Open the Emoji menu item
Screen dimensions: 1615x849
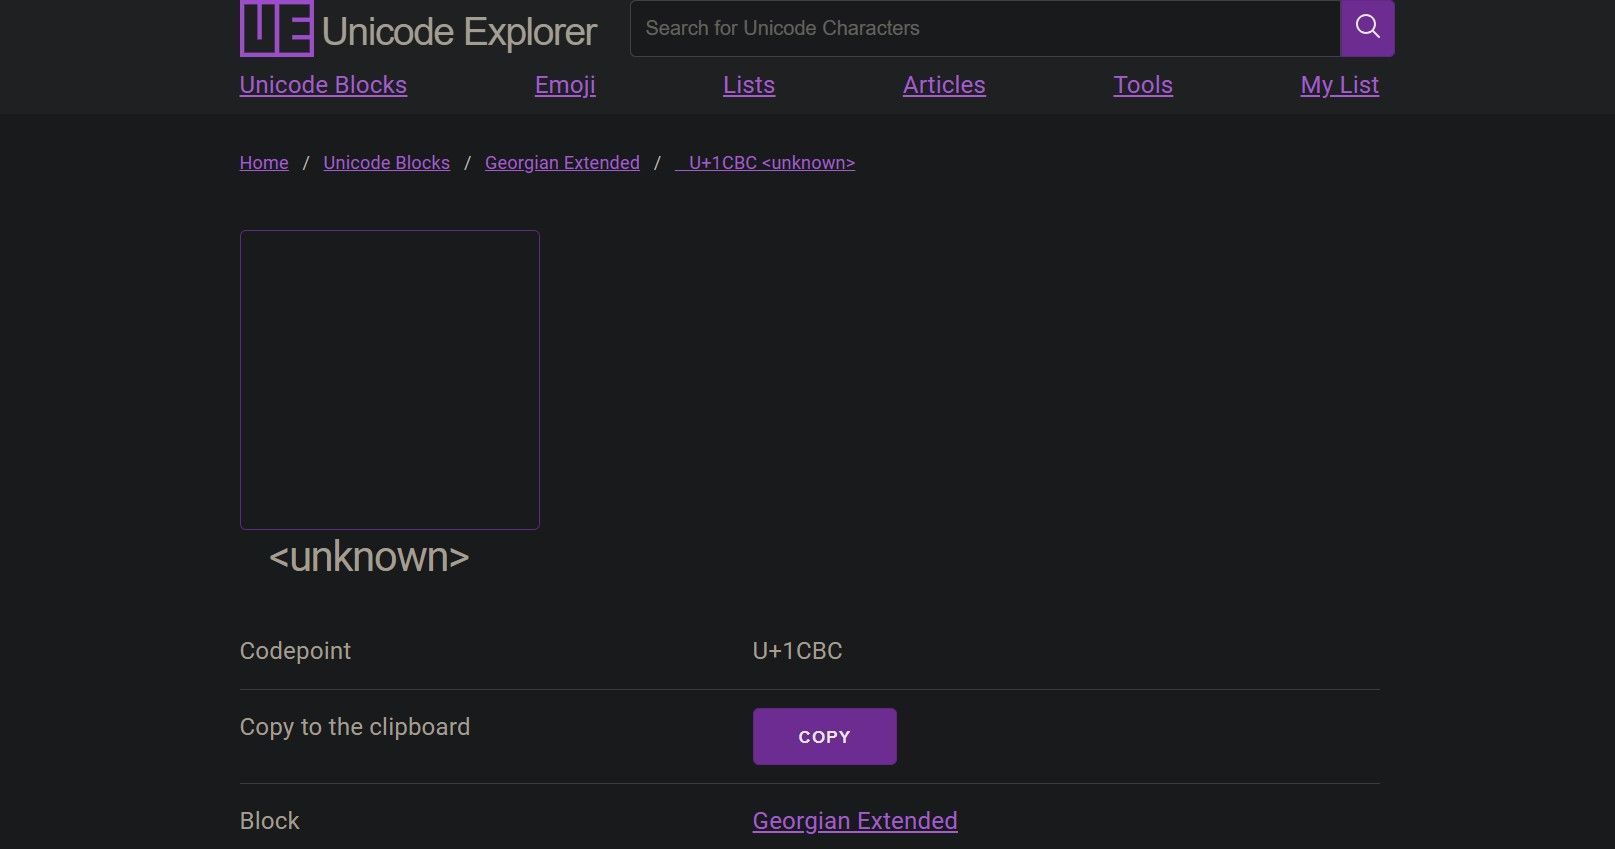pos(565,85)
